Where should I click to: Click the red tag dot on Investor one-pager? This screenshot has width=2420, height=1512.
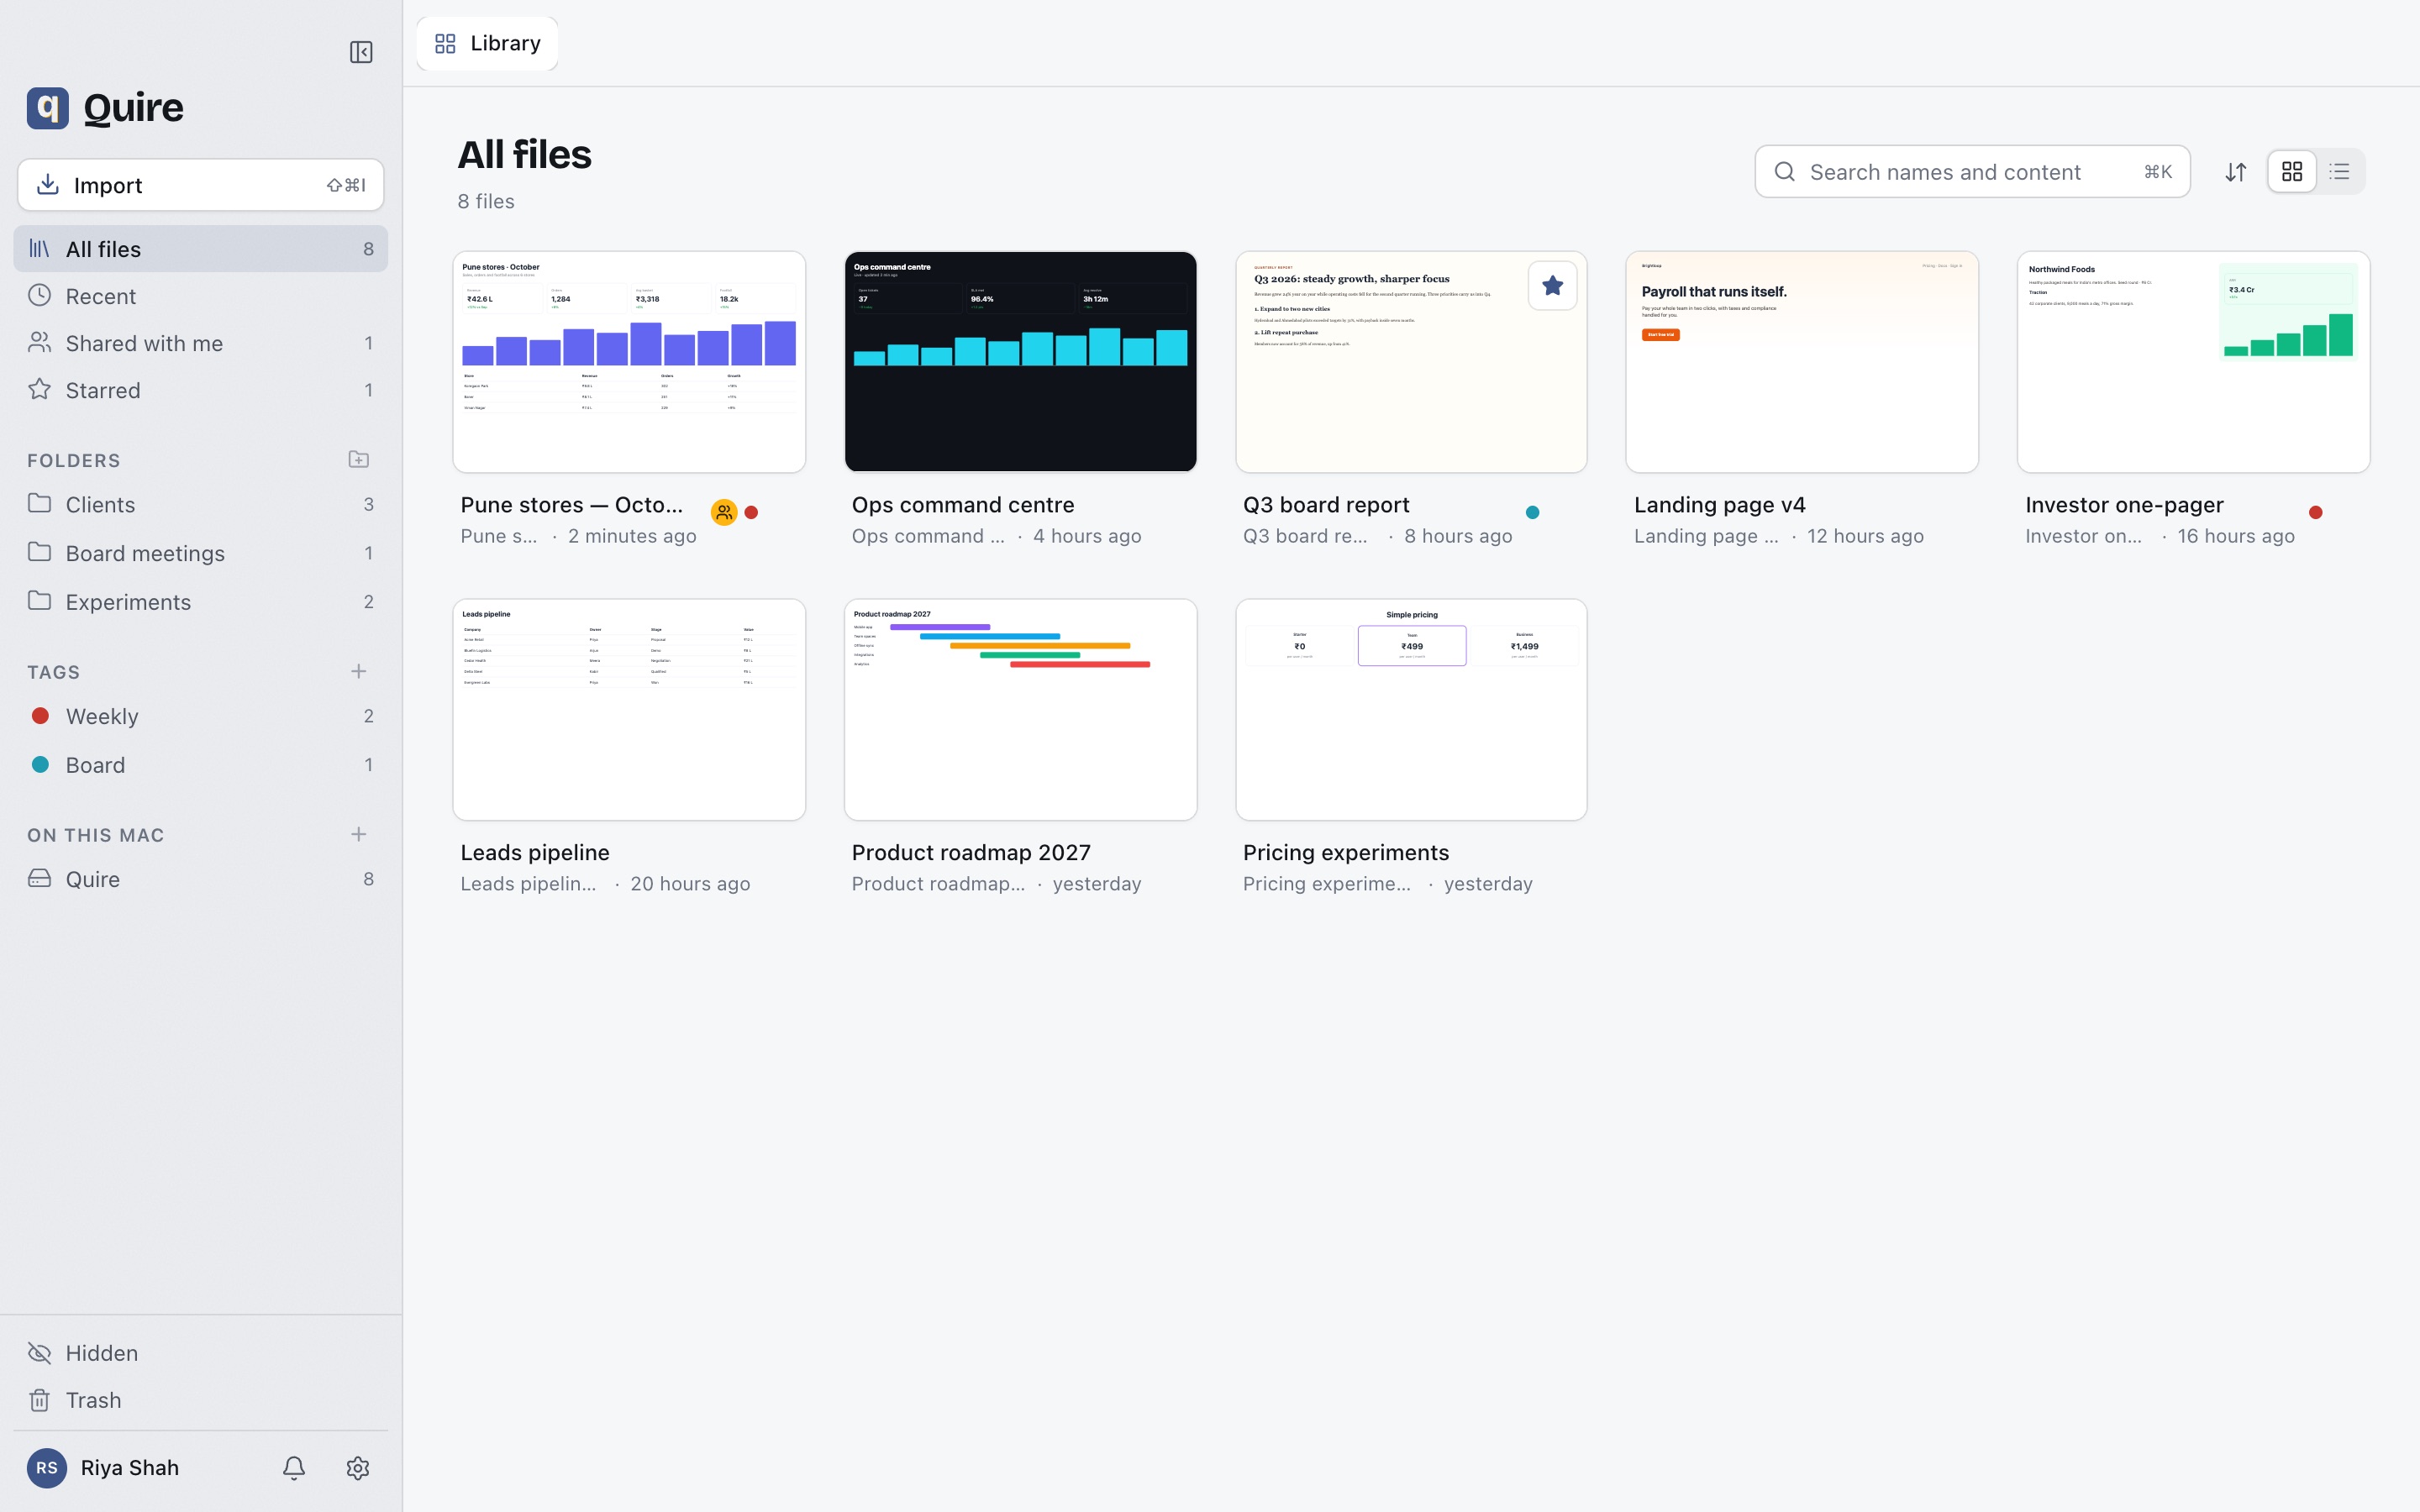click(2315, 512)
